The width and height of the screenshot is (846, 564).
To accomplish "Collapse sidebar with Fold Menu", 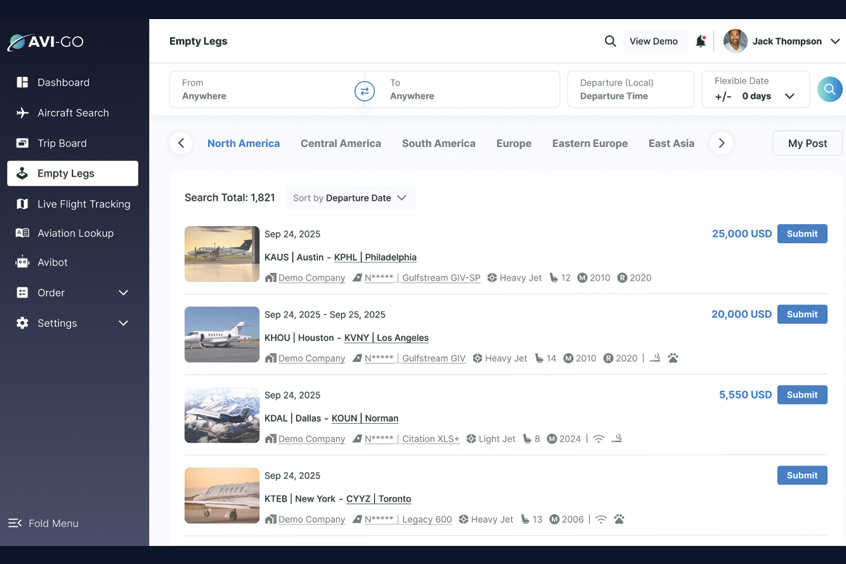I will tap(44, 523).
